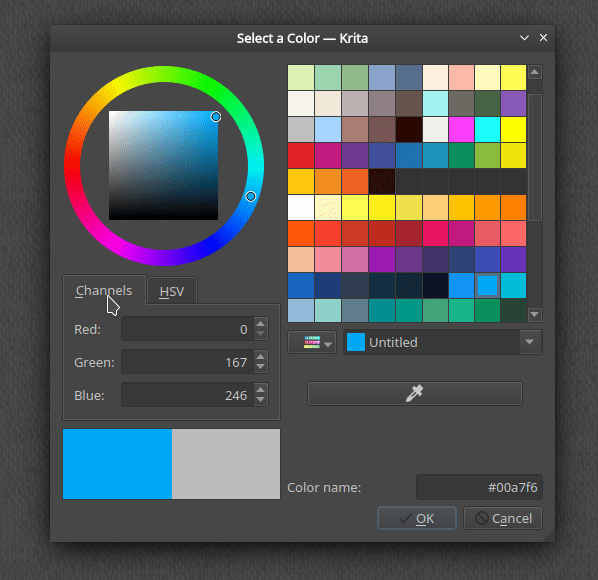This screenshot has height=580, width=598.
Task: Click the hue ring handle
Action: (x=251, y=196)
